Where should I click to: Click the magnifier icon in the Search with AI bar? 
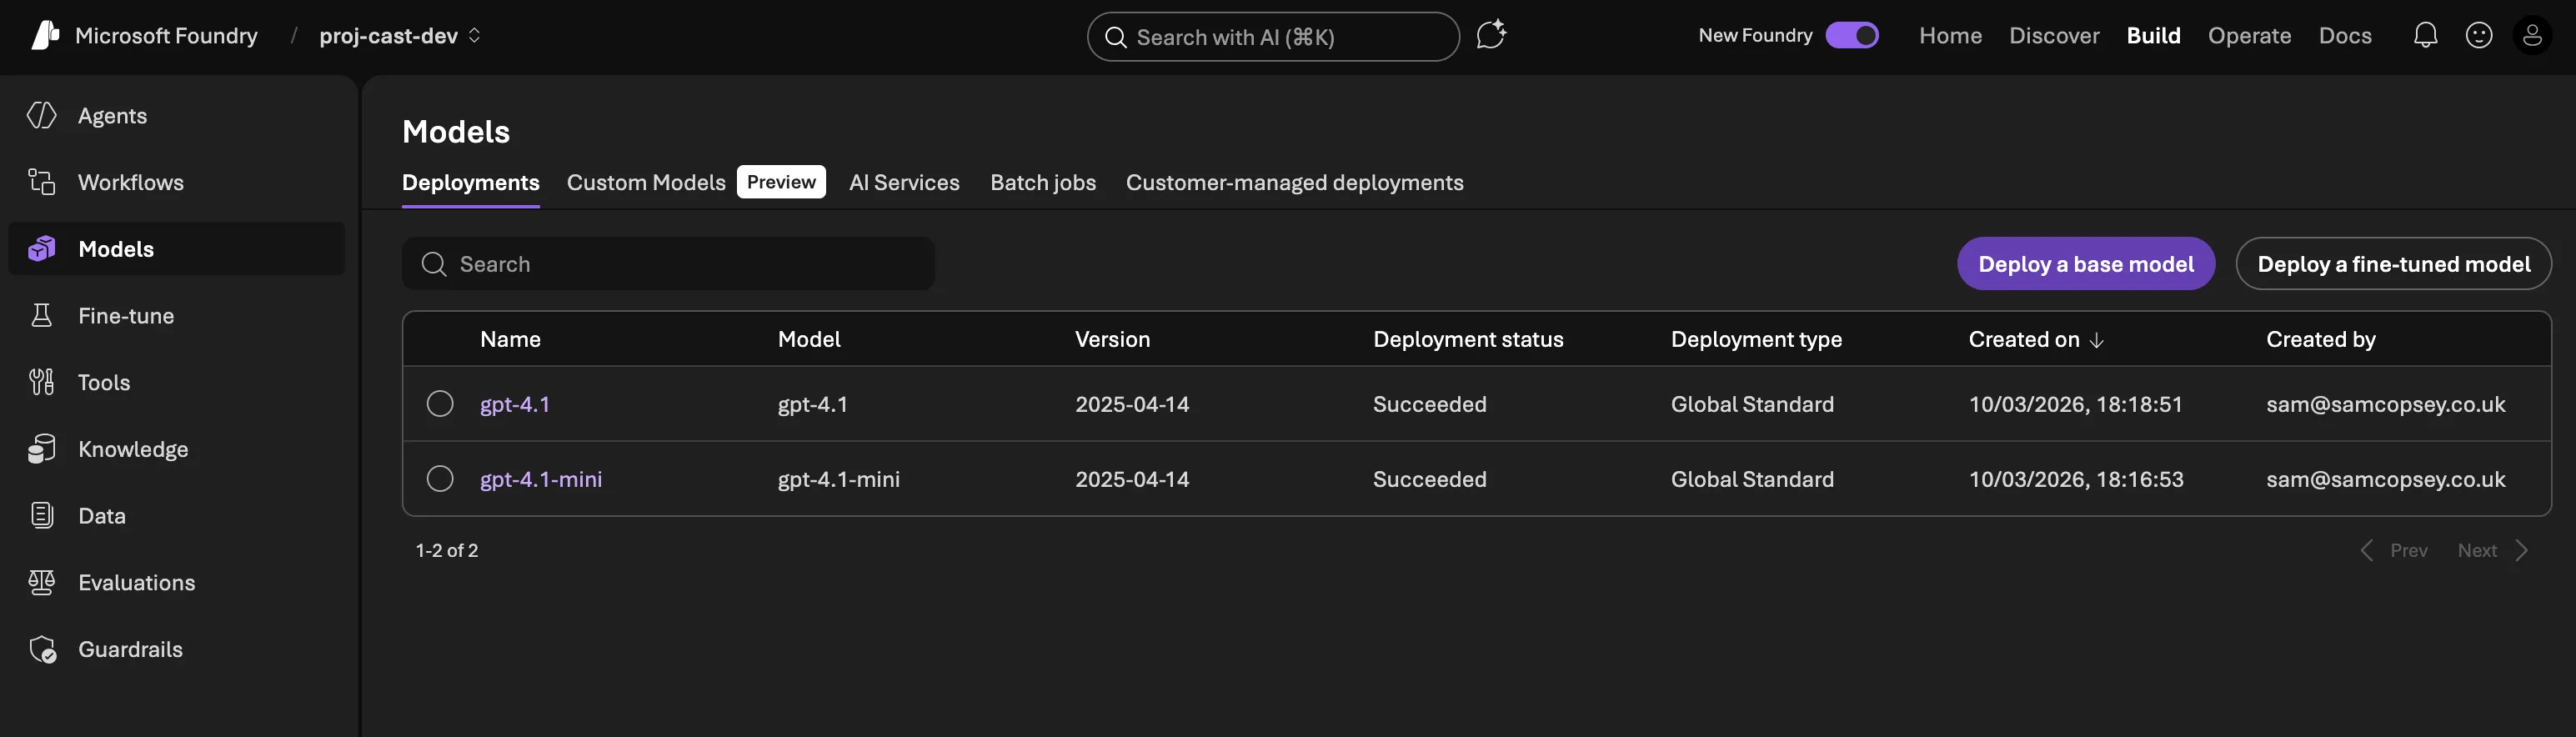[x=1116, y=37]
